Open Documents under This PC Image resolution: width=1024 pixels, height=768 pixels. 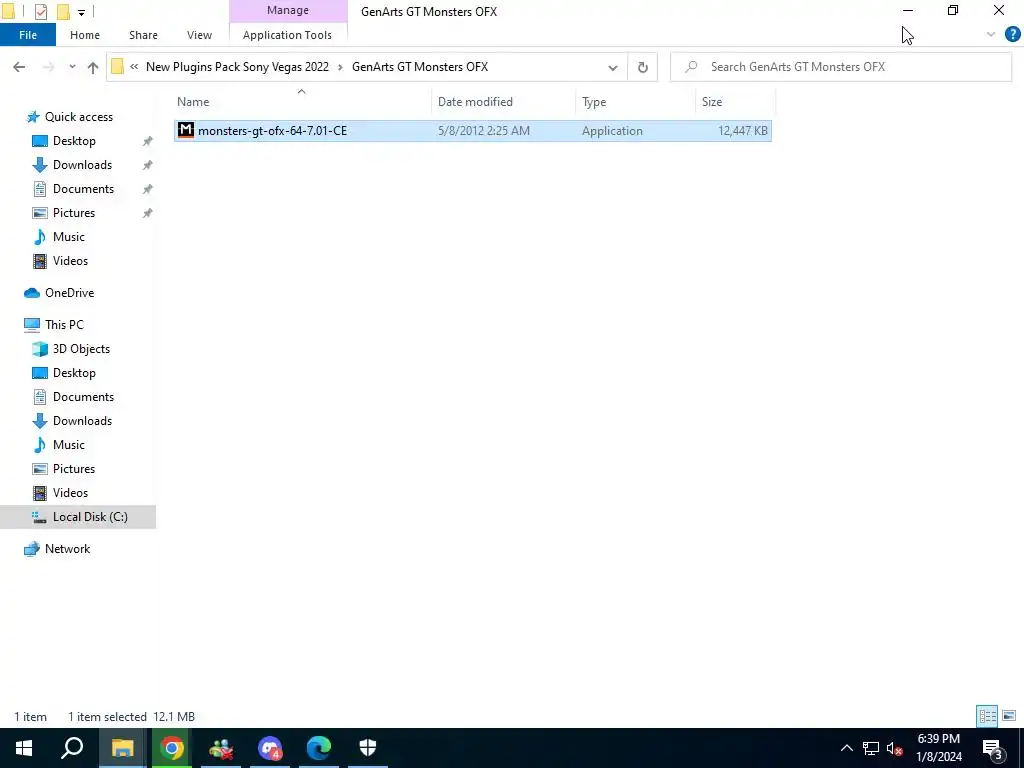pyautogui.click(x=83, y=397)
